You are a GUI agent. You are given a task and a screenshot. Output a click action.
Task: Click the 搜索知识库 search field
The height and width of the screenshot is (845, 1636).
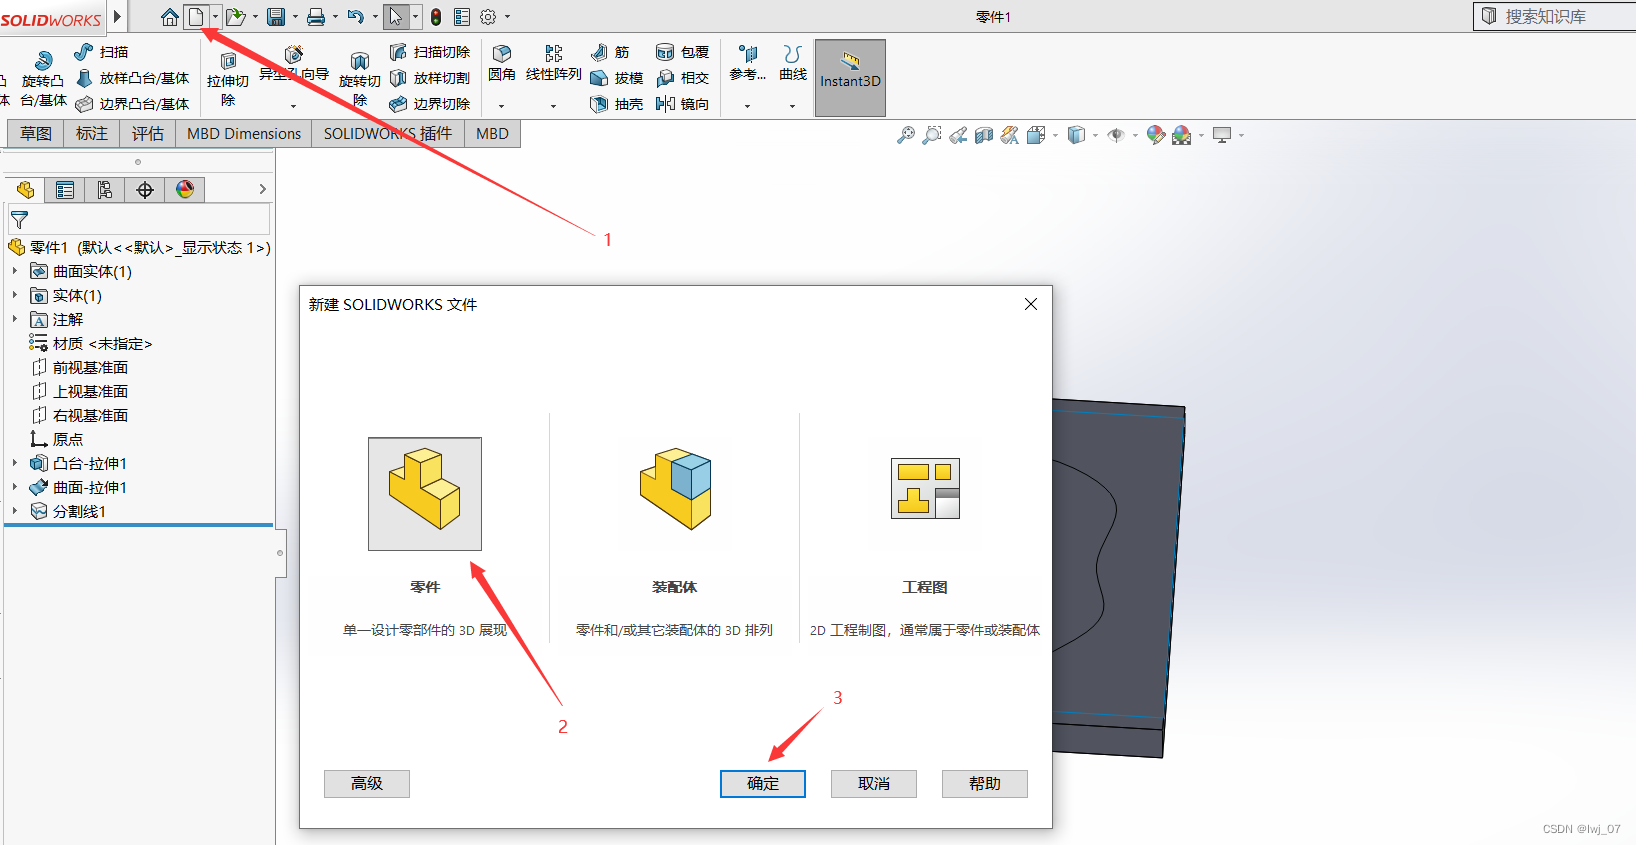pos(1556,16)
